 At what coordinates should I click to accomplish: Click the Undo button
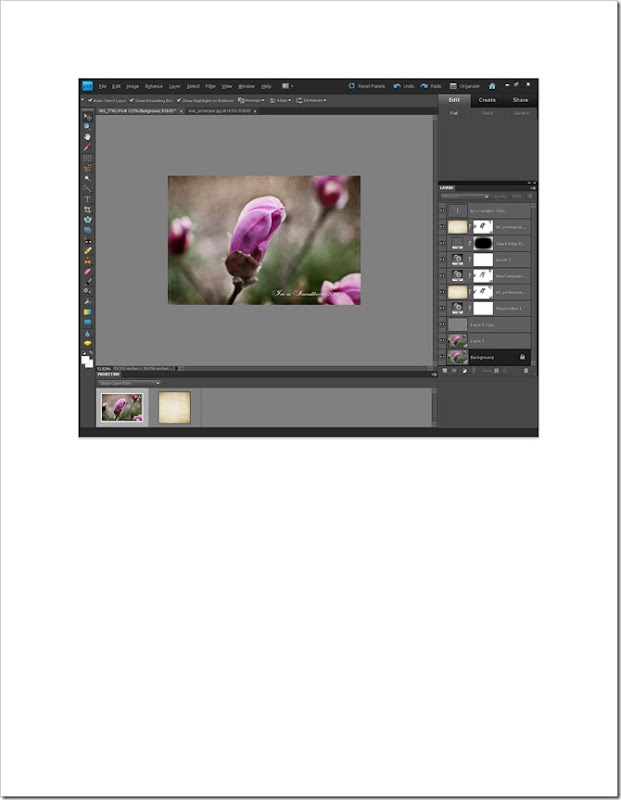(x=404, y=86)
